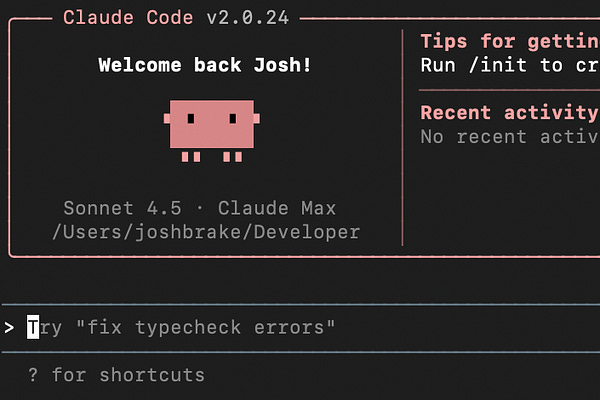
Task: Click the "Run /init" tip line
Action: pyautogui.click(x=510, y=65)
